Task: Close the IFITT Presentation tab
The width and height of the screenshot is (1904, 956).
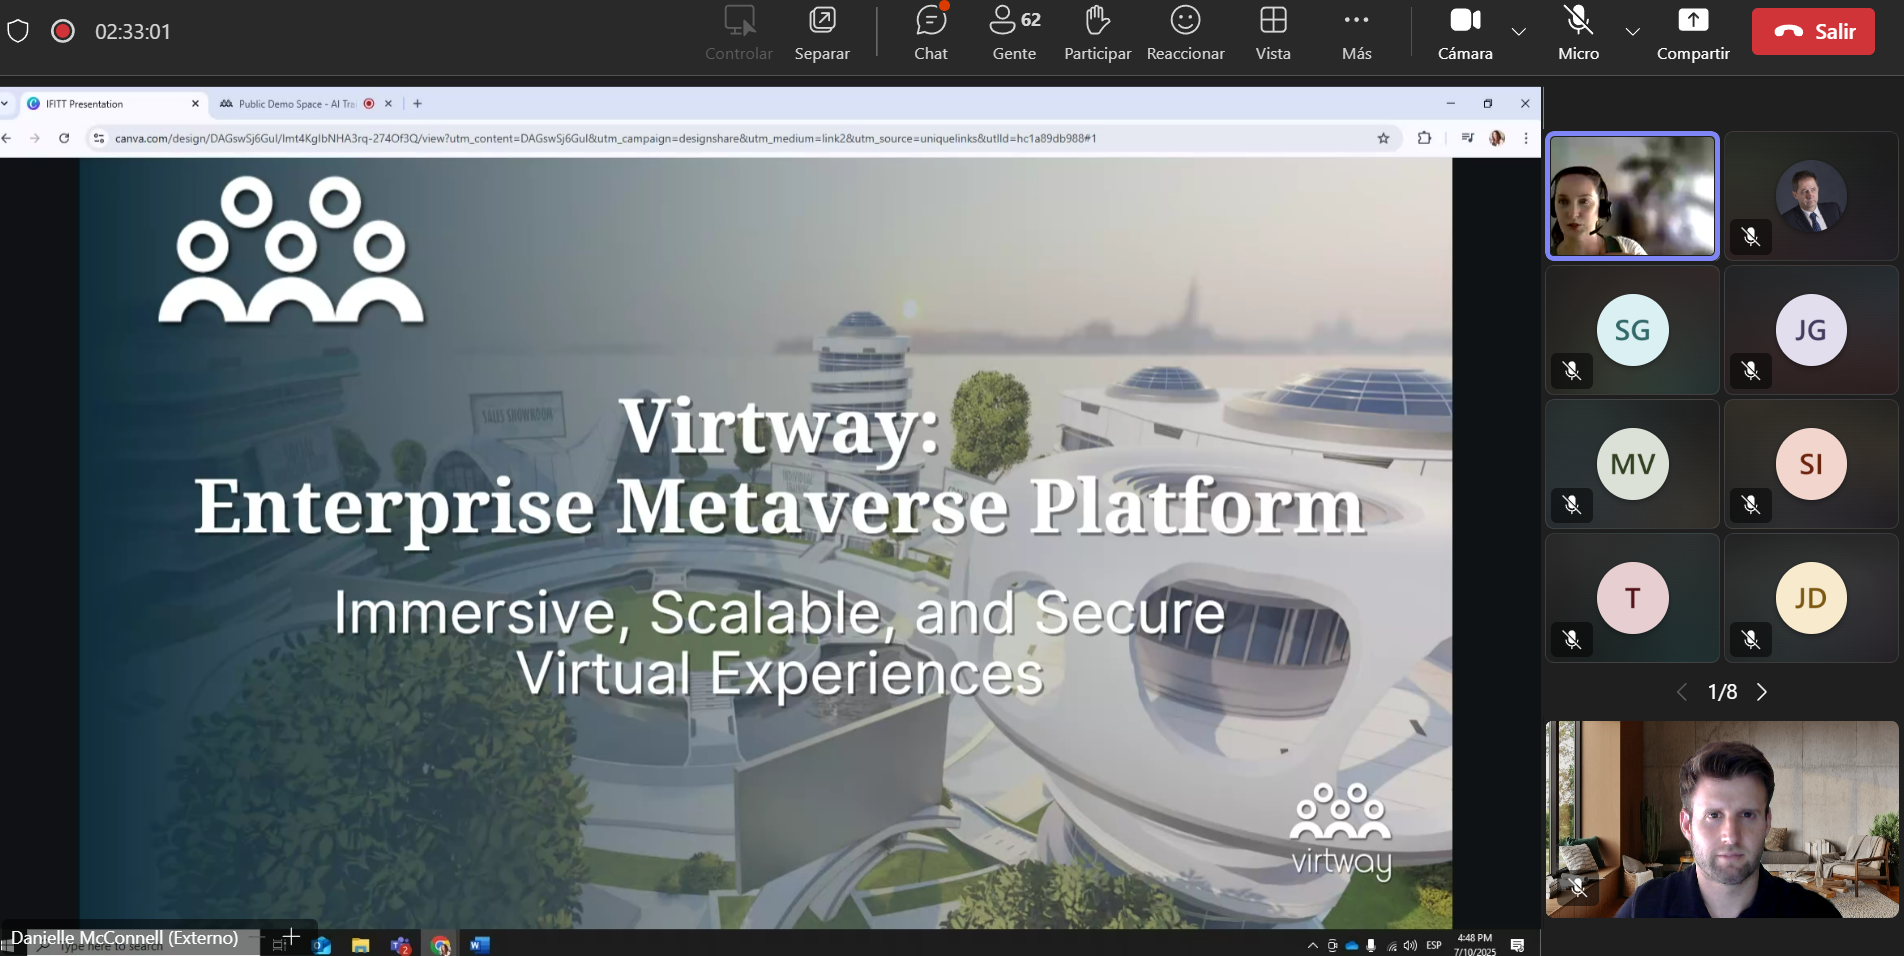Action: (x=195, y=104)
